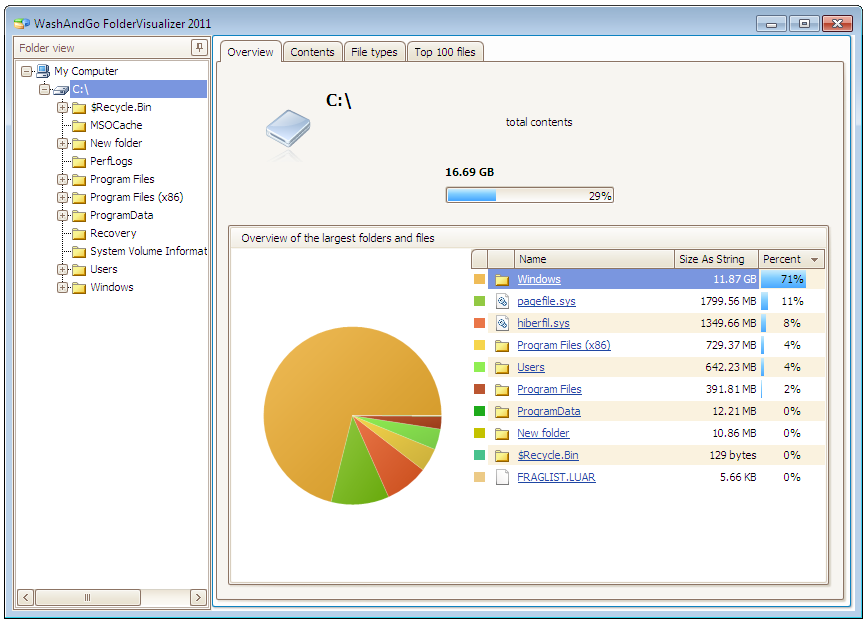The width and height of the screenshot is (867, 623).
Task: Expand the Program Files (x86) tree node
Action: click(x=63, y=197)
